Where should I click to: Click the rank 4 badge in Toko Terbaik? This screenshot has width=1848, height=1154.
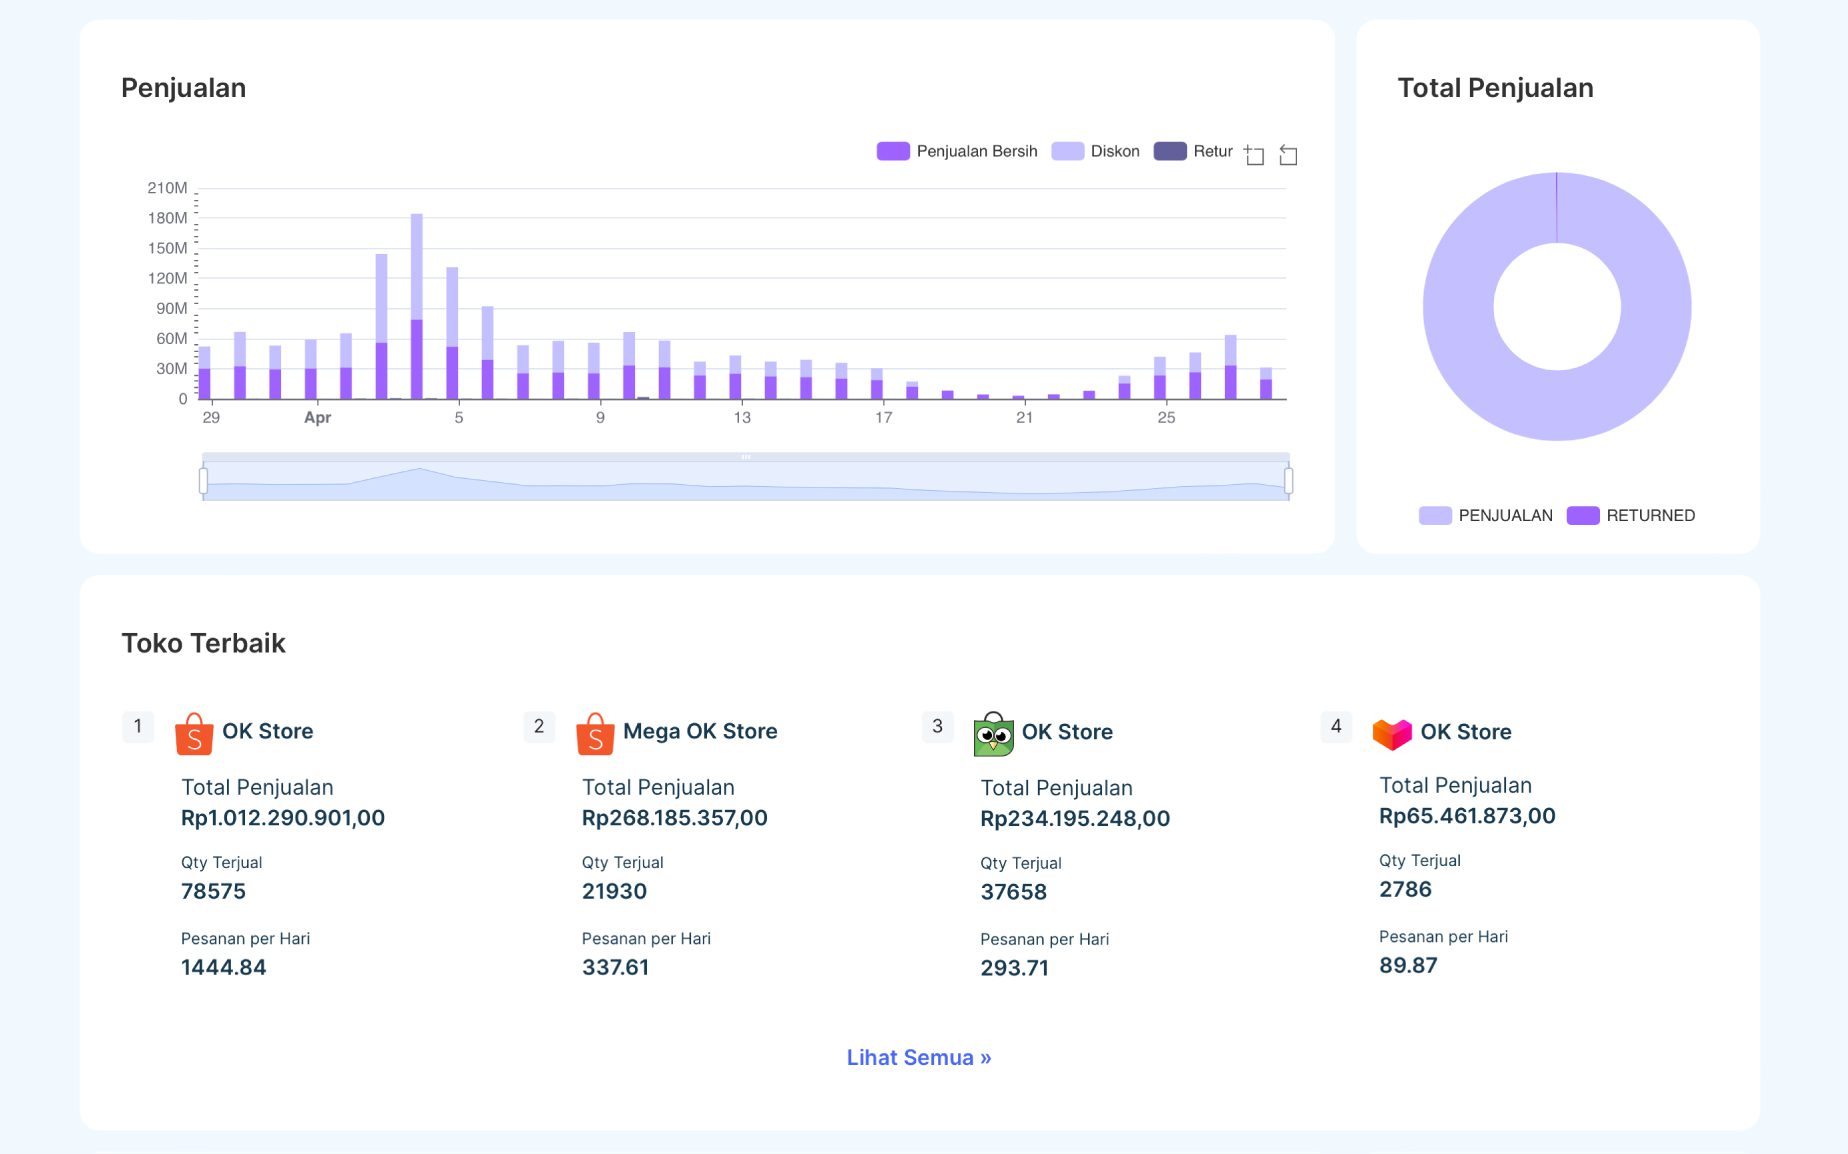[1336, 726]
